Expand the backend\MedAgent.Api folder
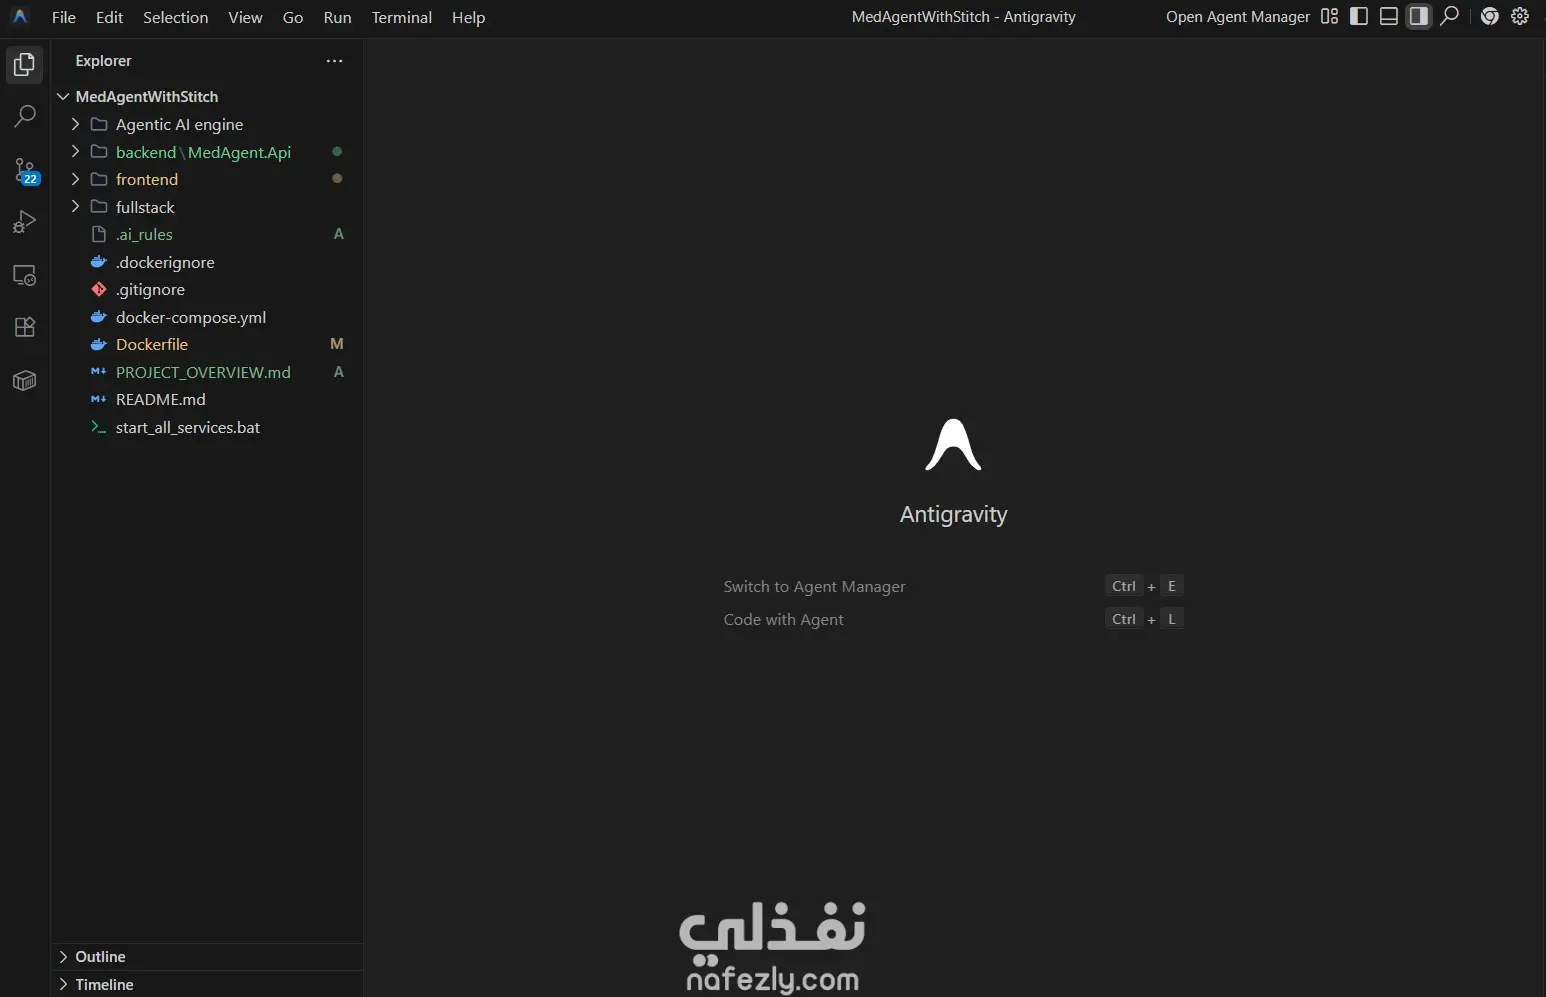 [75, 152]
